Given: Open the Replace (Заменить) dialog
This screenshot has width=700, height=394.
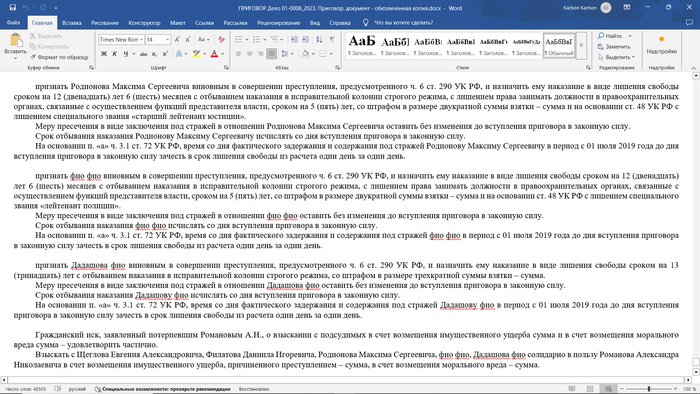Looking at the screenshot, I should click(614, 46).
